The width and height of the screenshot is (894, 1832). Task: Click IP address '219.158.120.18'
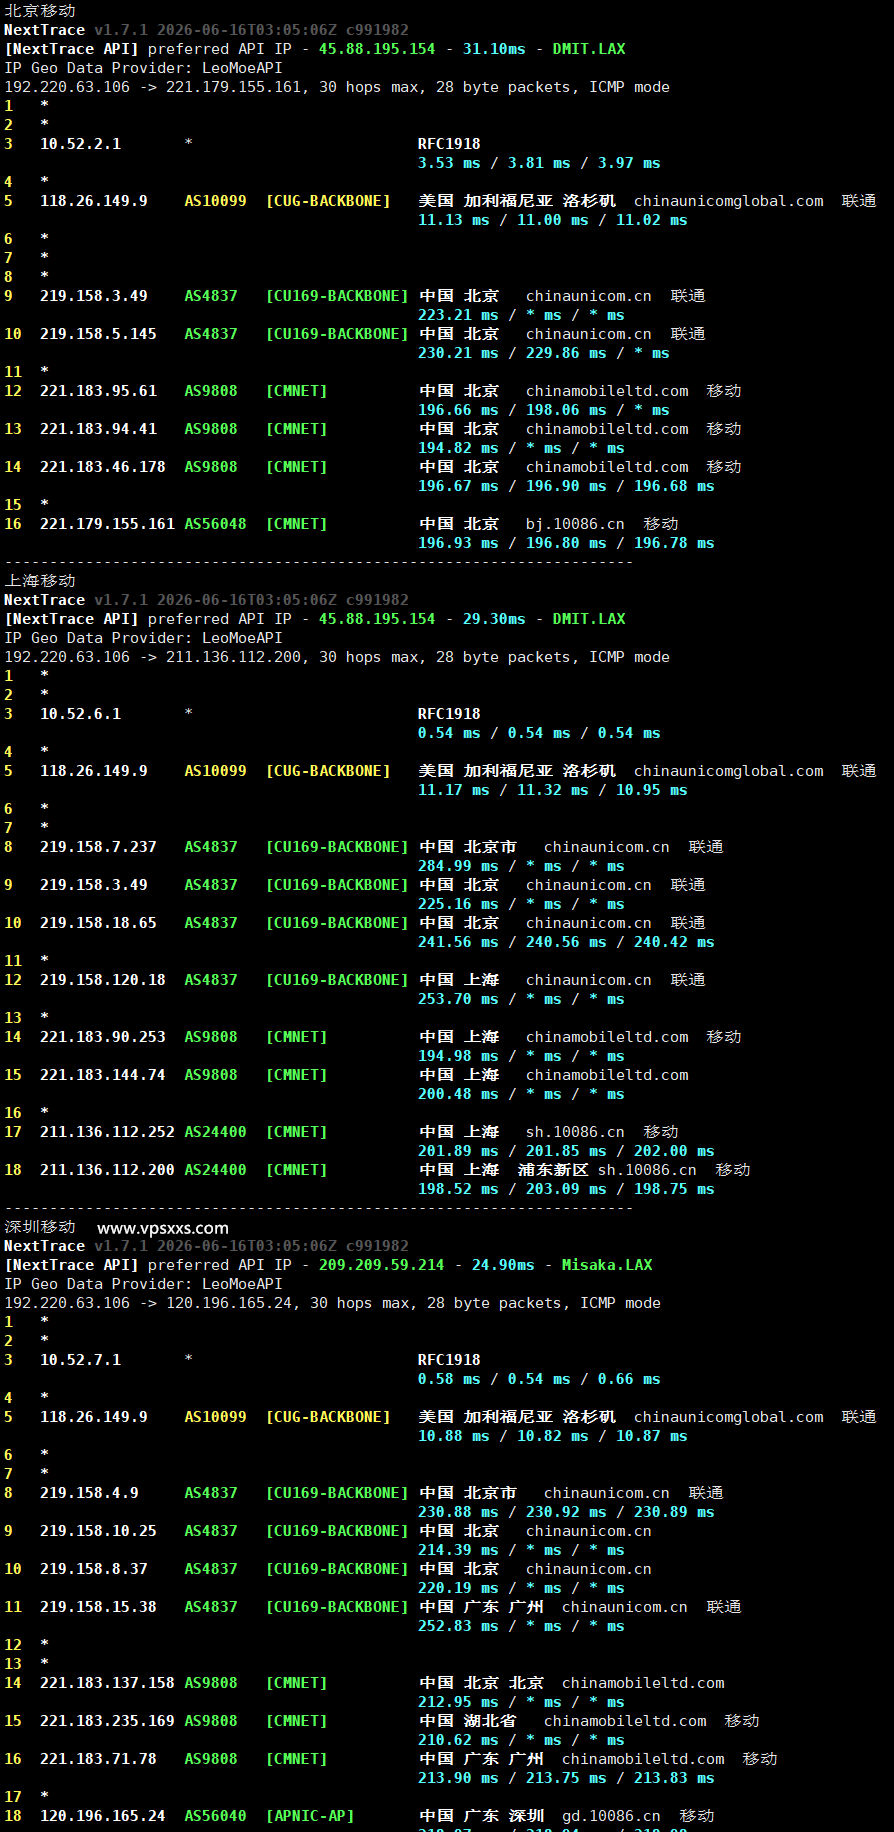tap(103, 979)
